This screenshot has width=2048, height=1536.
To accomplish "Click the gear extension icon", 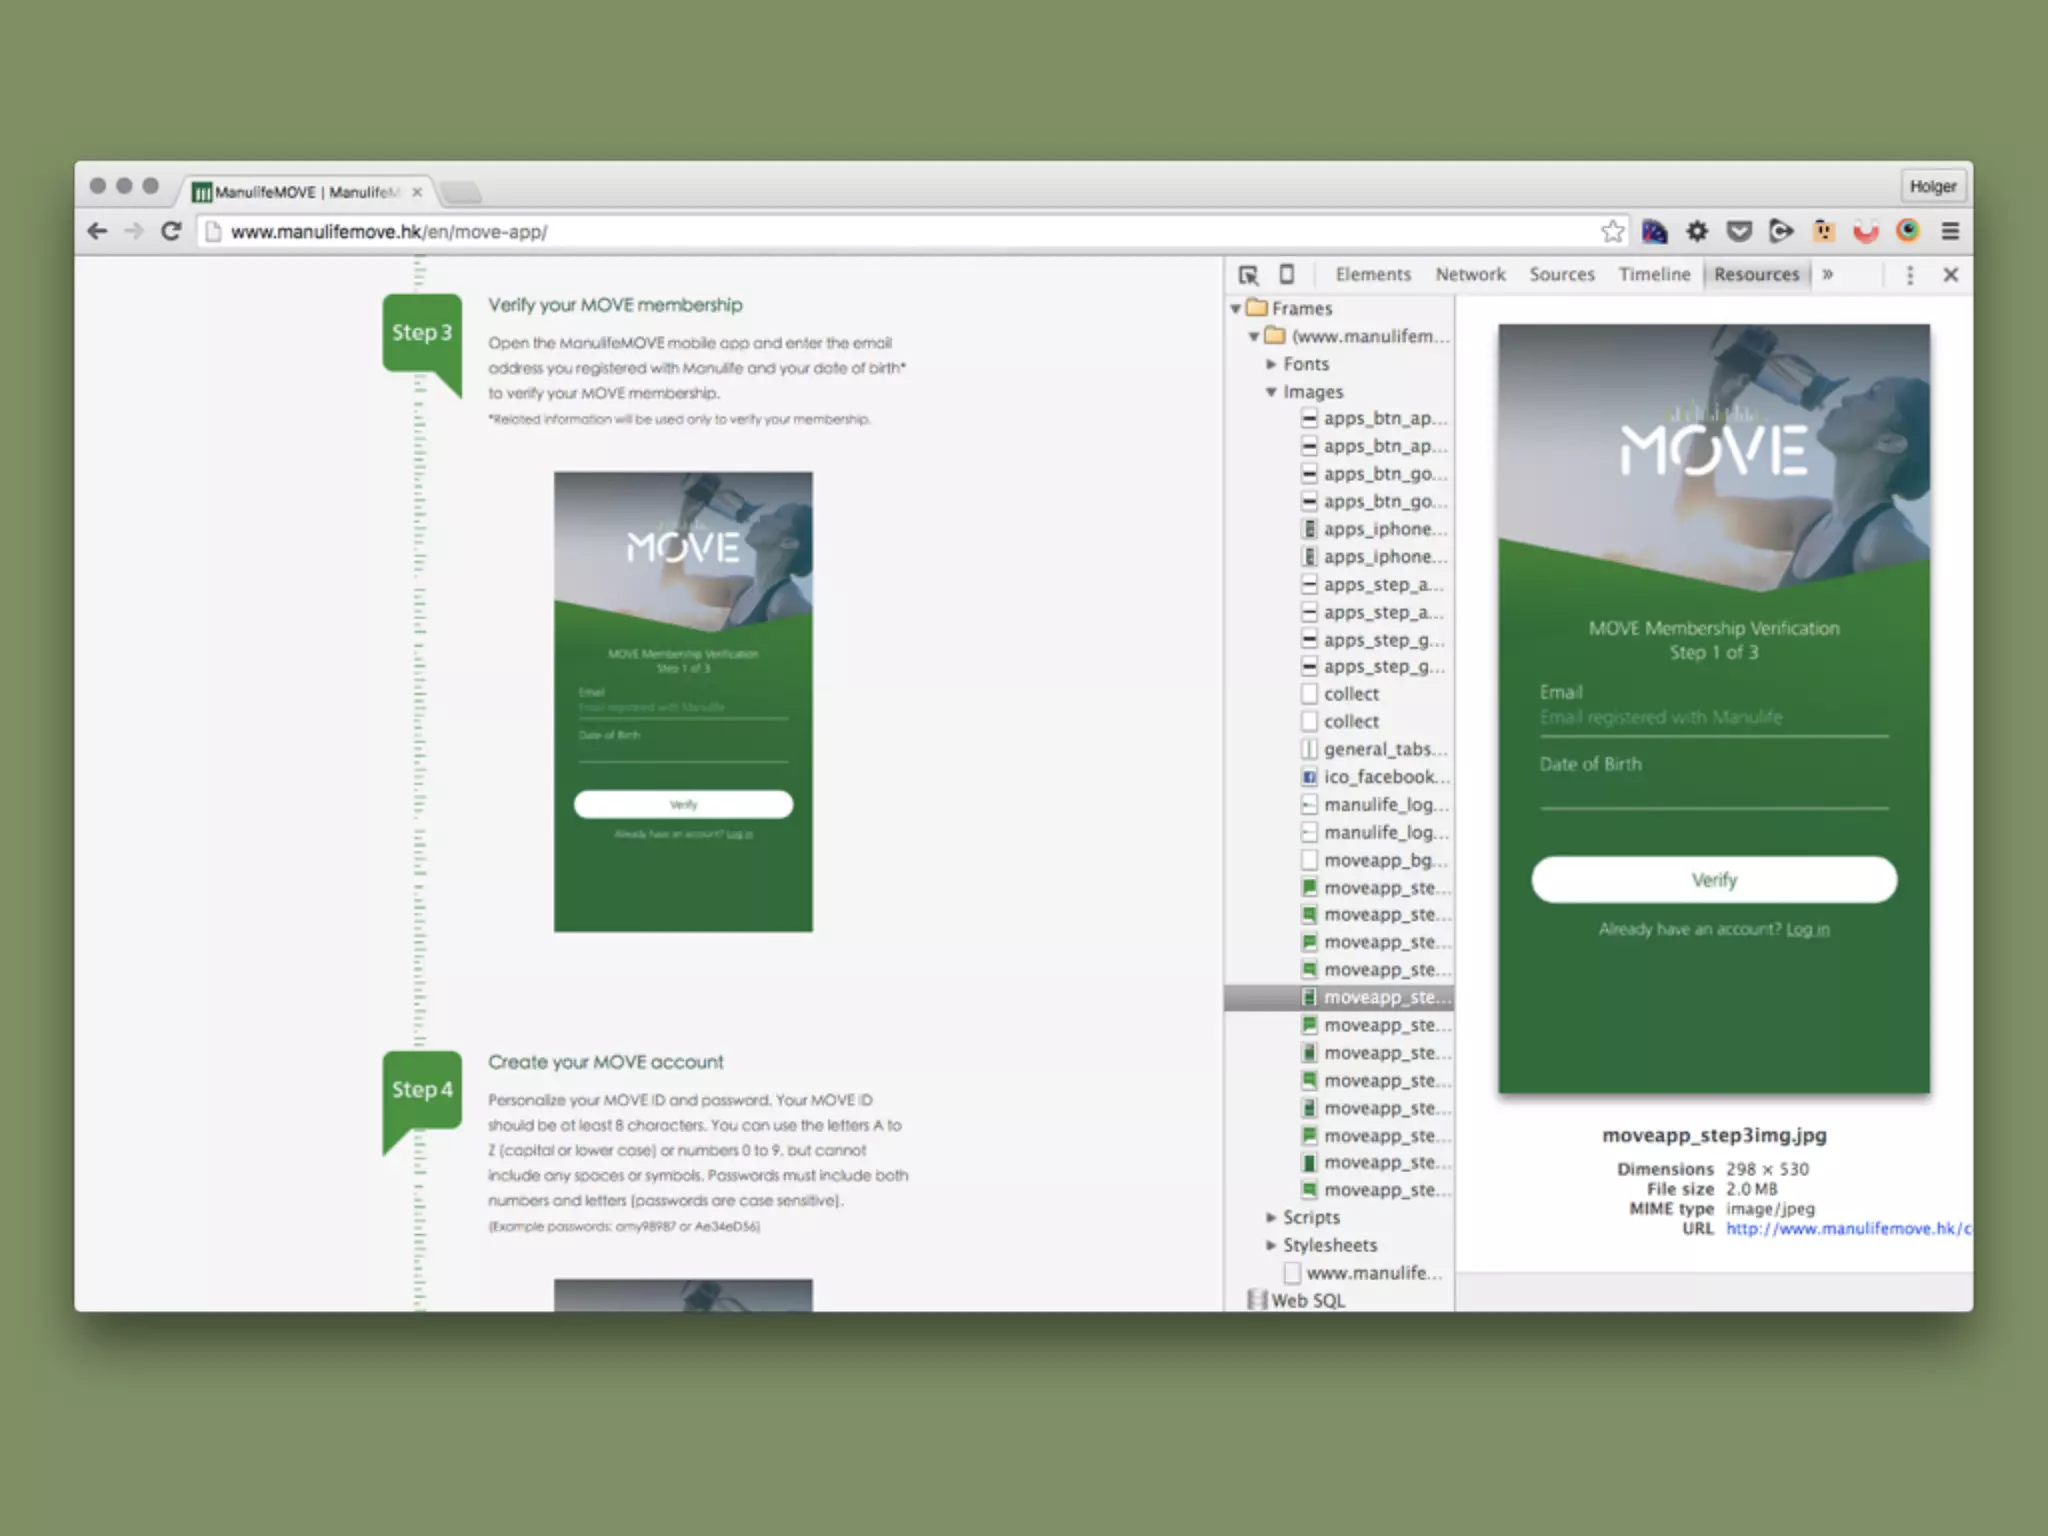I will 1697,232.
